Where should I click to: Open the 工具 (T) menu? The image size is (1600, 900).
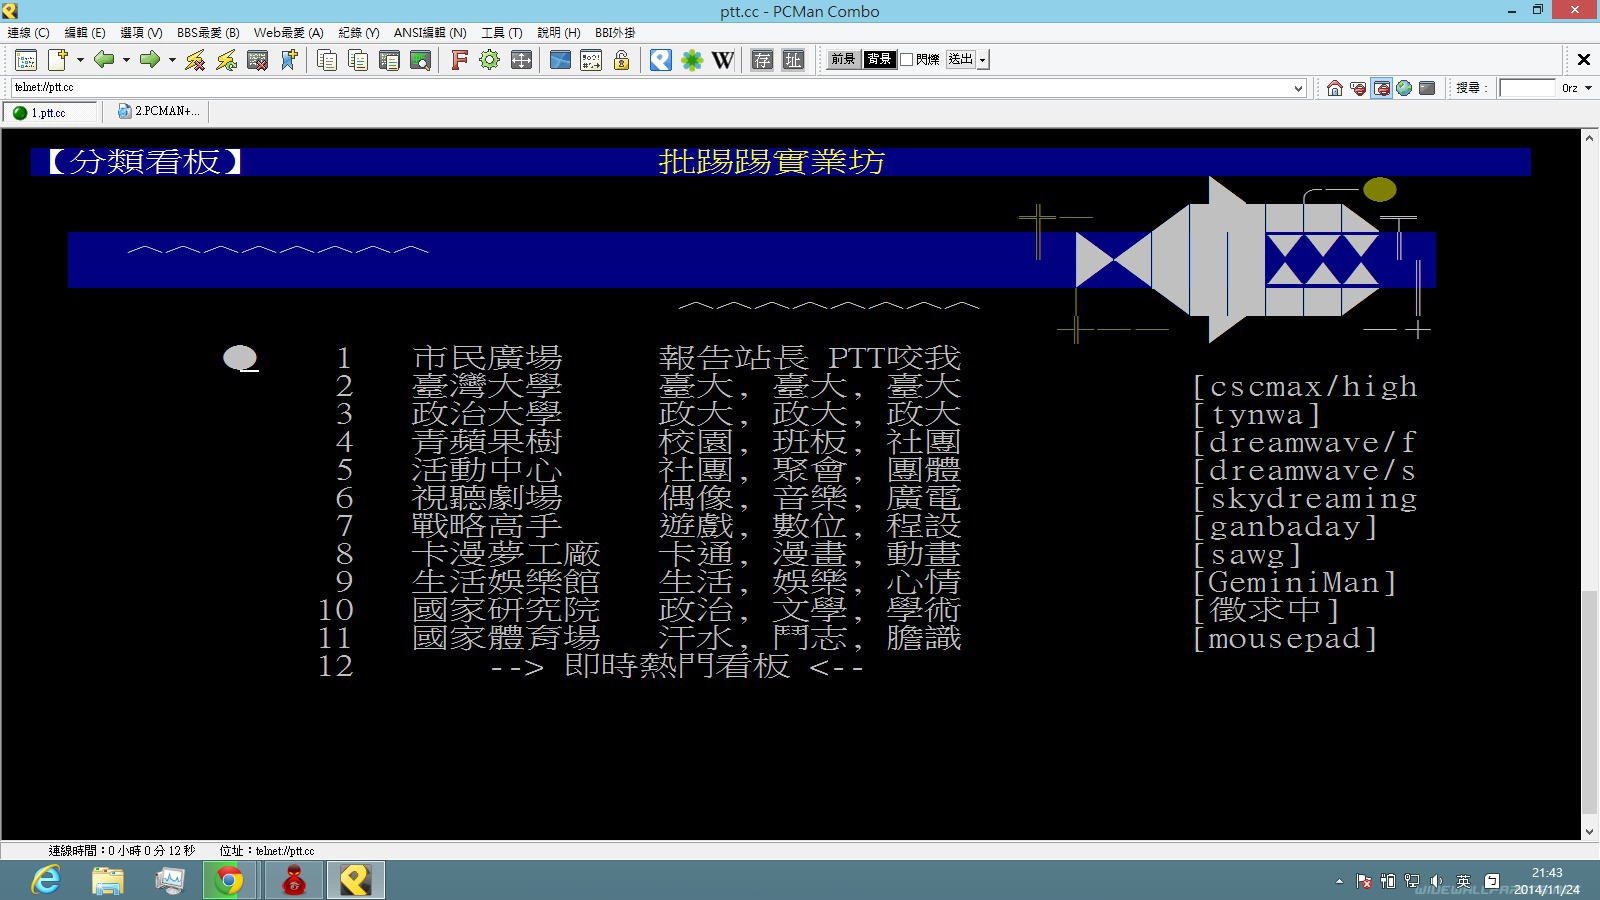502,33
